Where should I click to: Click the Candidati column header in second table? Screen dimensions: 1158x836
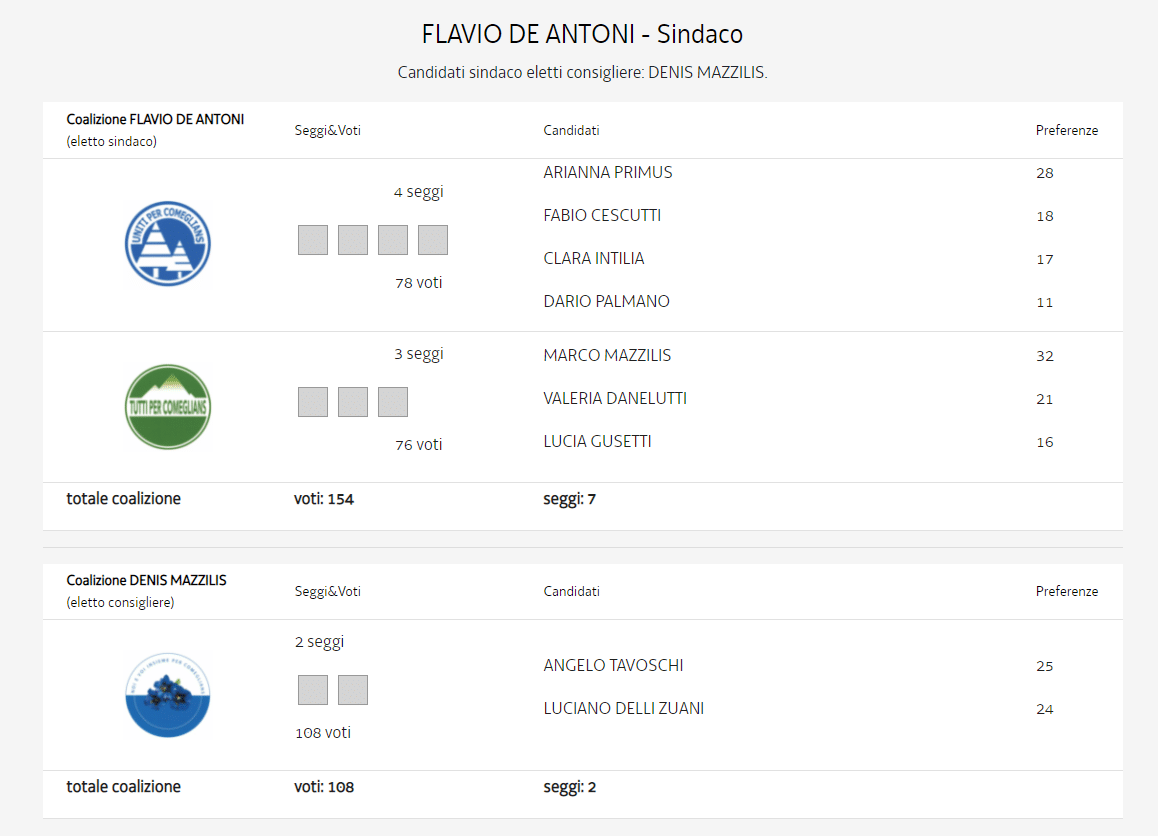point(571,591)
